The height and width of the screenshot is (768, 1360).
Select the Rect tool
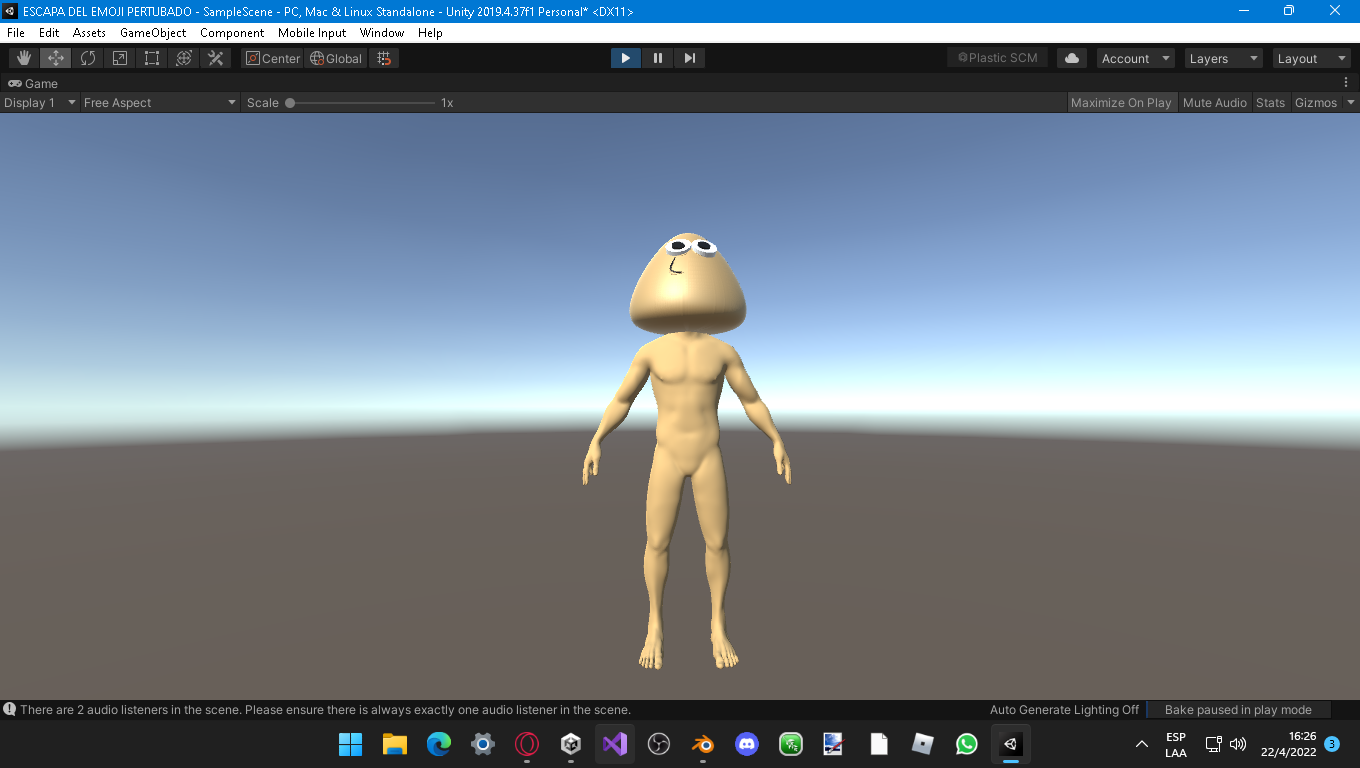152,58
